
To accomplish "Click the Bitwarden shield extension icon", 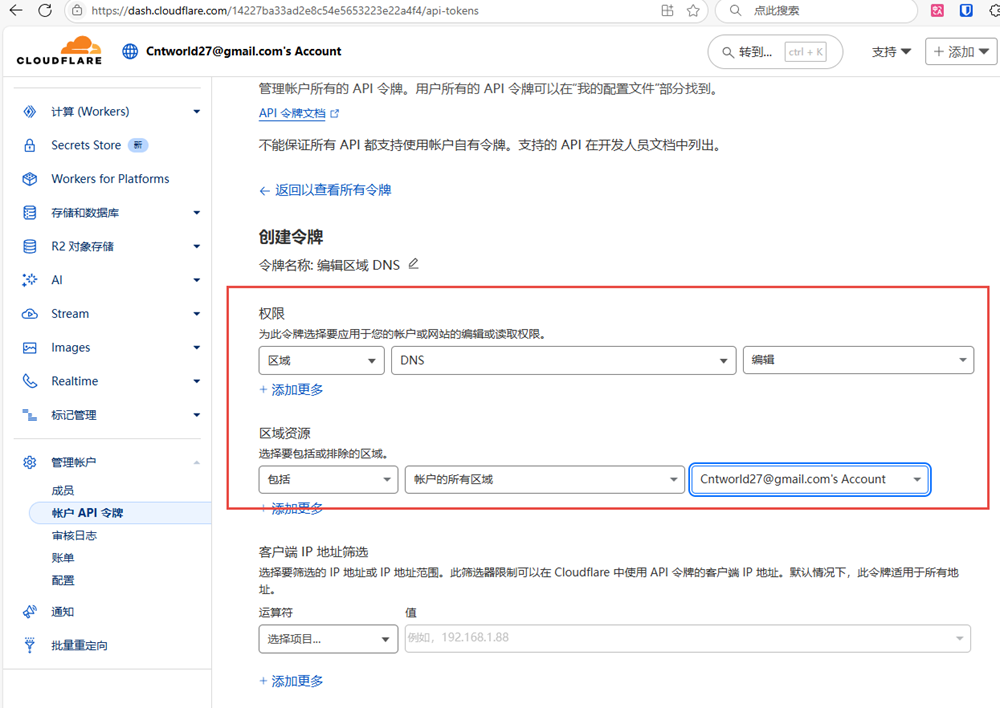I will [966, 10].
